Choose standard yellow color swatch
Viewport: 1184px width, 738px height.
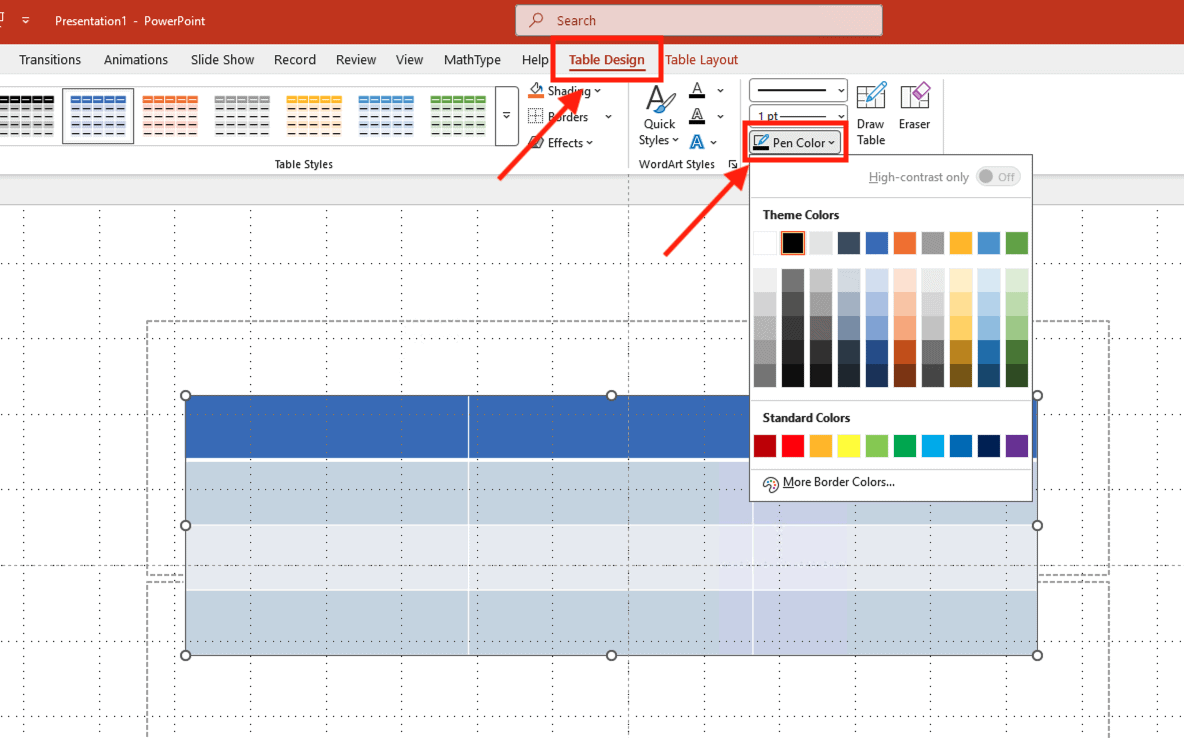[x=849, y=446]
